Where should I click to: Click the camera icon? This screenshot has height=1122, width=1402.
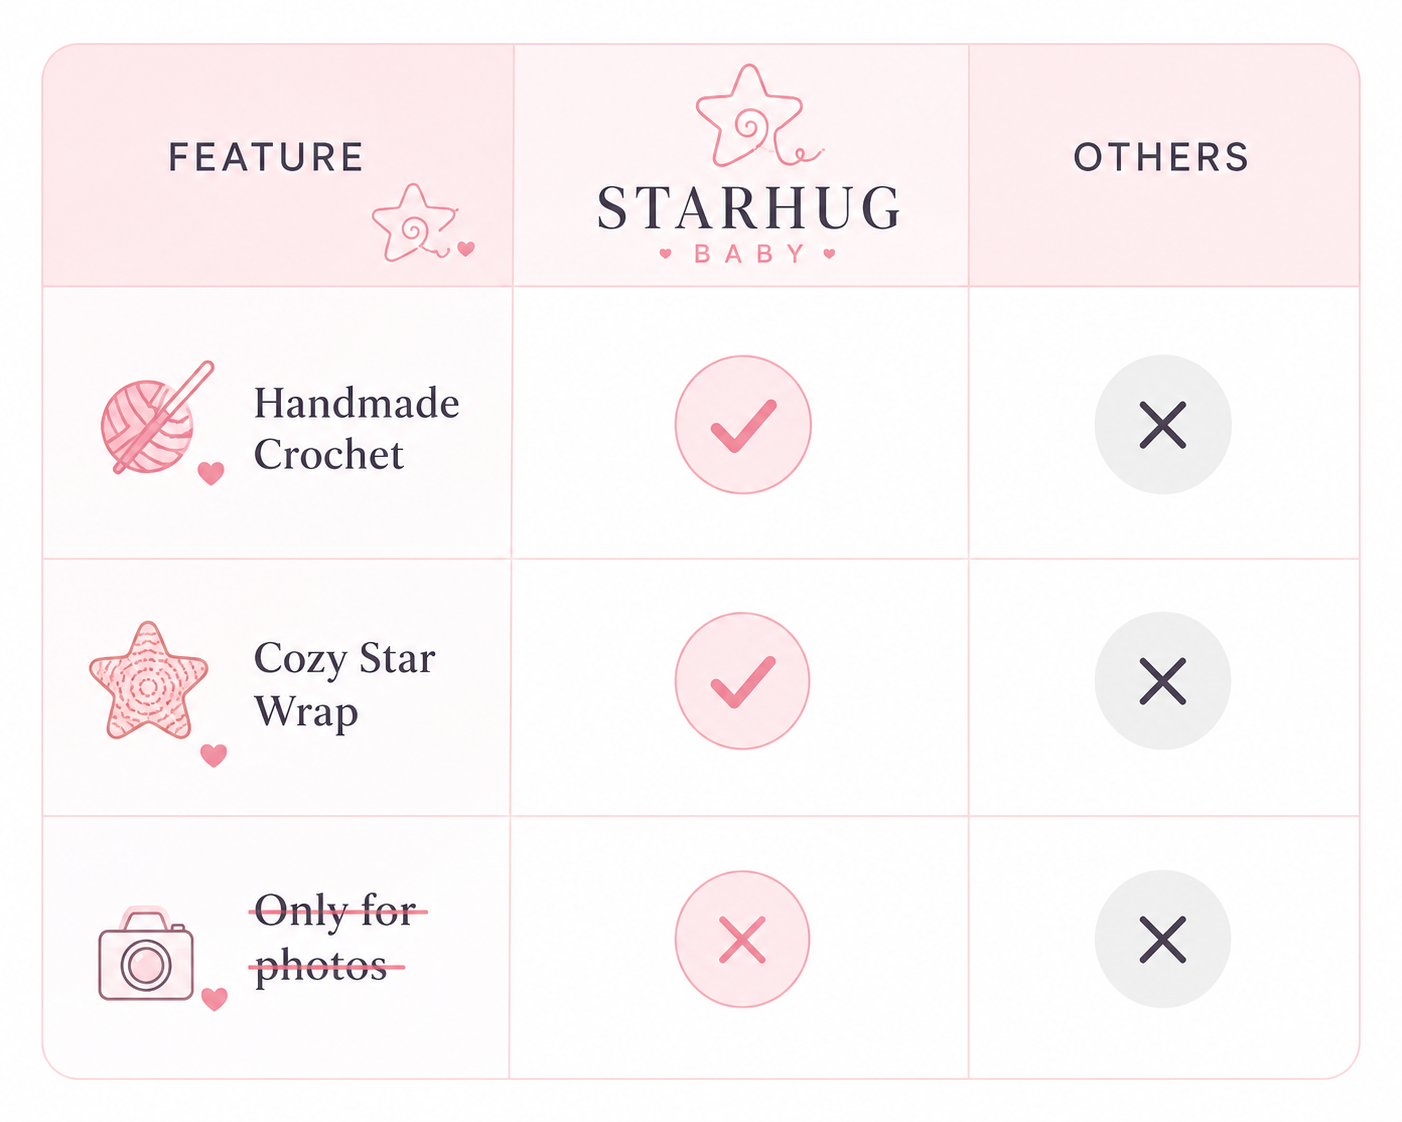(x=146, y=955)
